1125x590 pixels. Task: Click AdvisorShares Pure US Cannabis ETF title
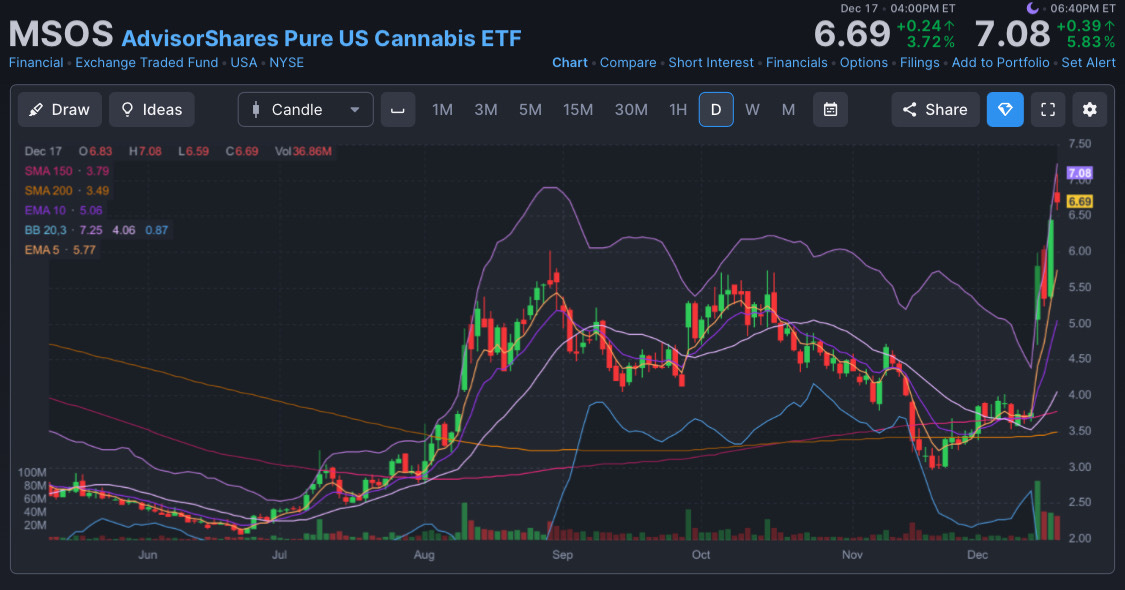click(321, 38)
